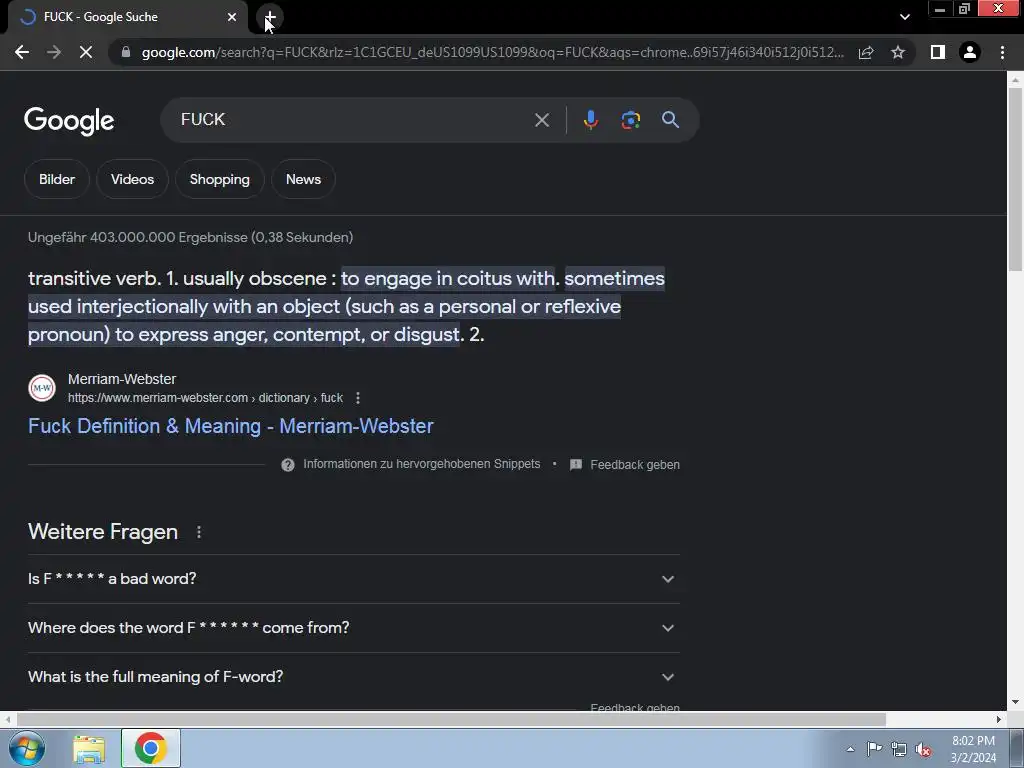
Task: Close the FUCK - Google Suche tab
Action: pyautogui.click(x=232, y=17)
